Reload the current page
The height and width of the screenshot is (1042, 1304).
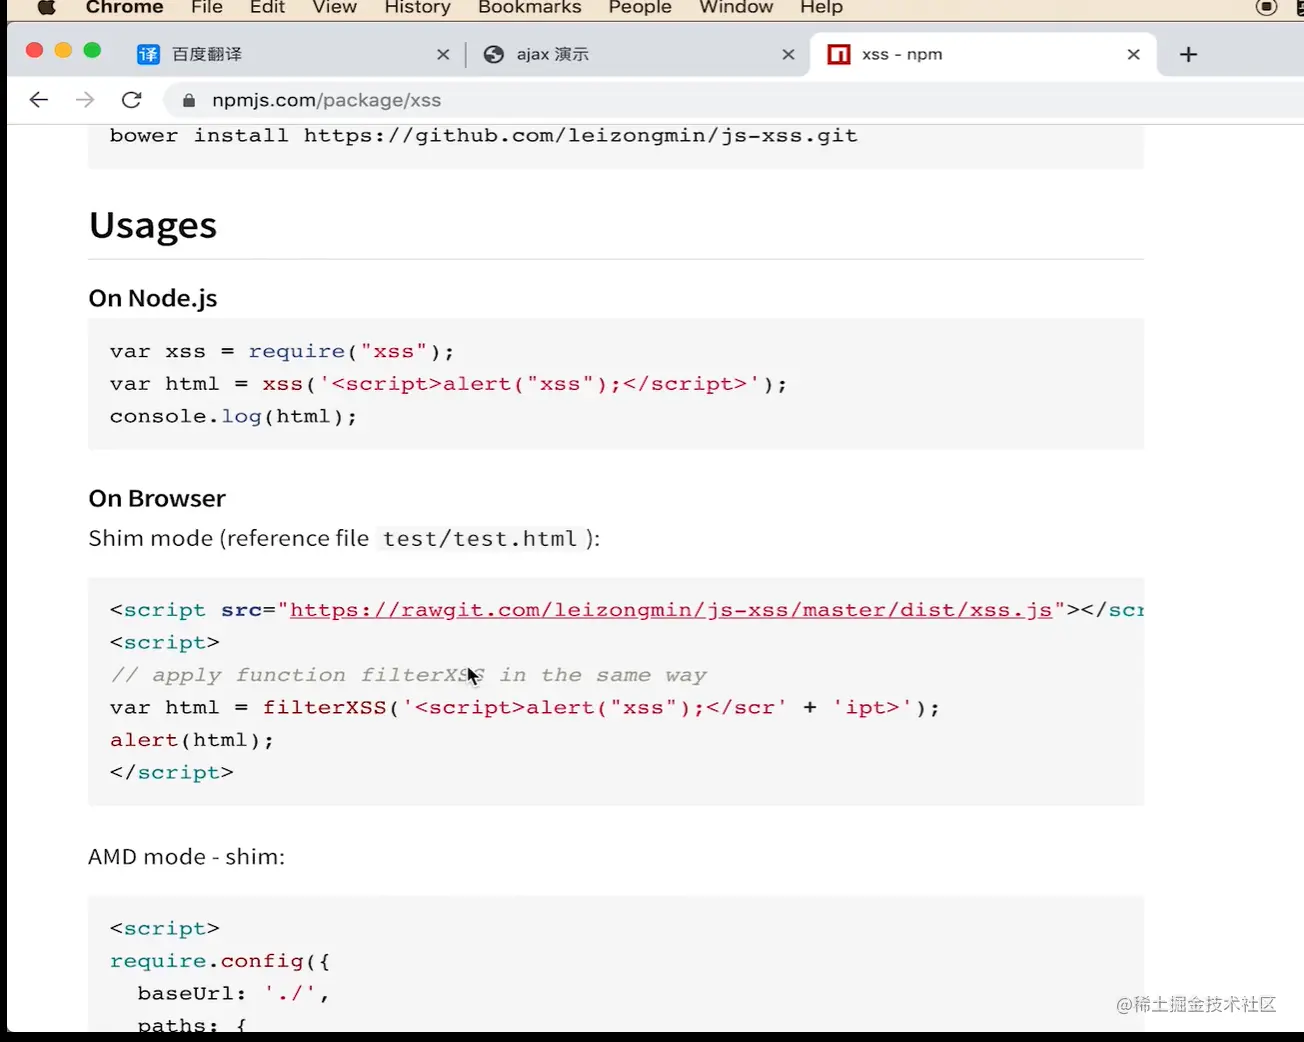(131, 100)
